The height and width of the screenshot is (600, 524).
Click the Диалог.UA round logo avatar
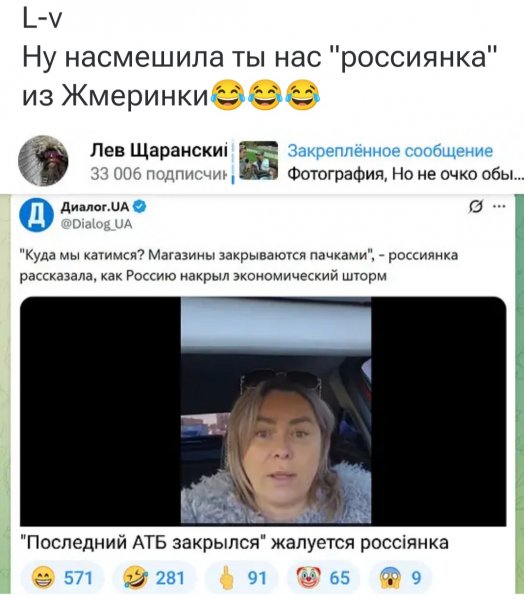(36, 215)
